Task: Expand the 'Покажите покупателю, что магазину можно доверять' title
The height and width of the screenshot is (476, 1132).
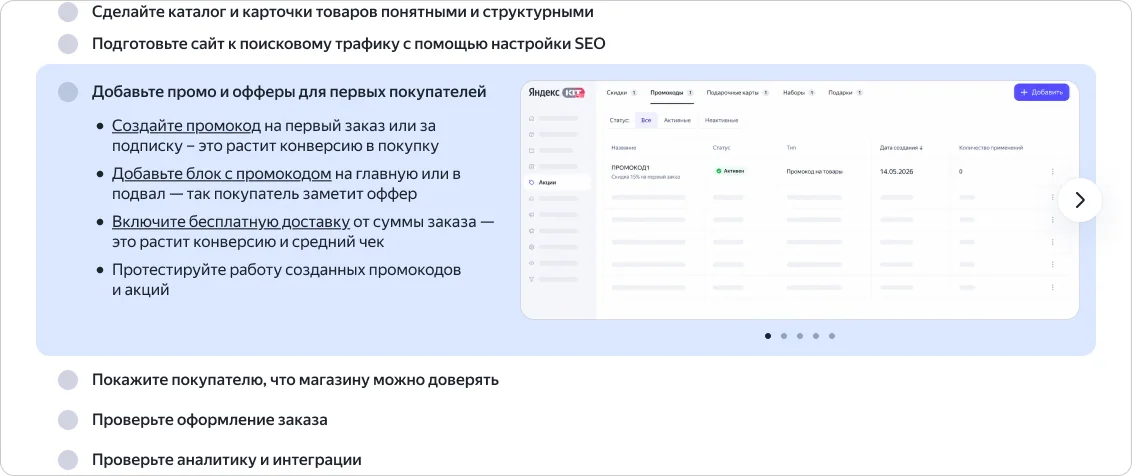Action: 295,380
